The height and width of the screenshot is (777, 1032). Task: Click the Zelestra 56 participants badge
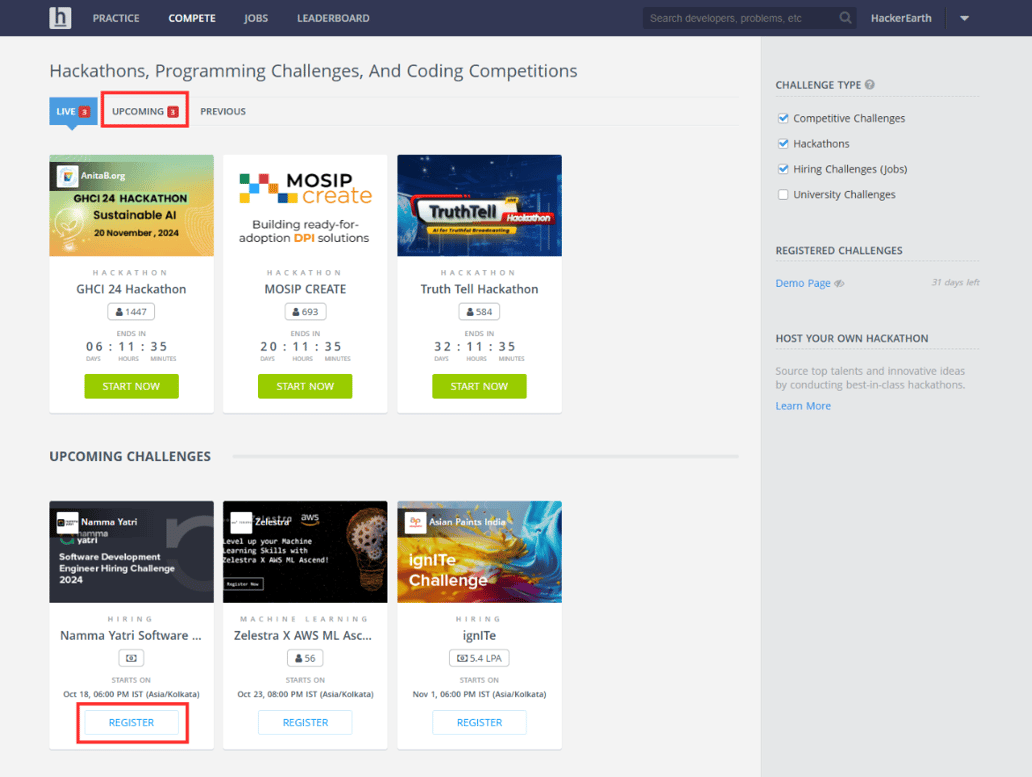pos(305,658)
